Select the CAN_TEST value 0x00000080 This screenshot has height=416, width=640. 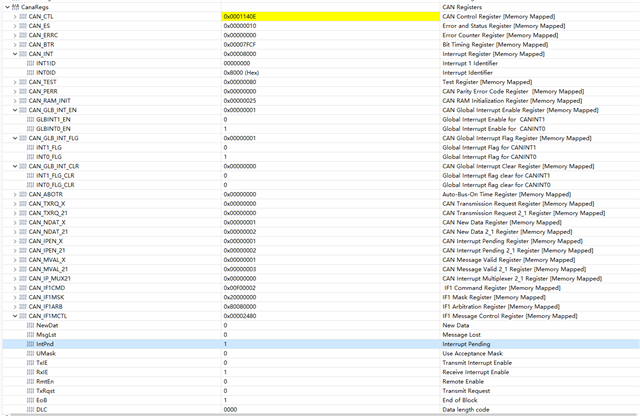[240, 82]
